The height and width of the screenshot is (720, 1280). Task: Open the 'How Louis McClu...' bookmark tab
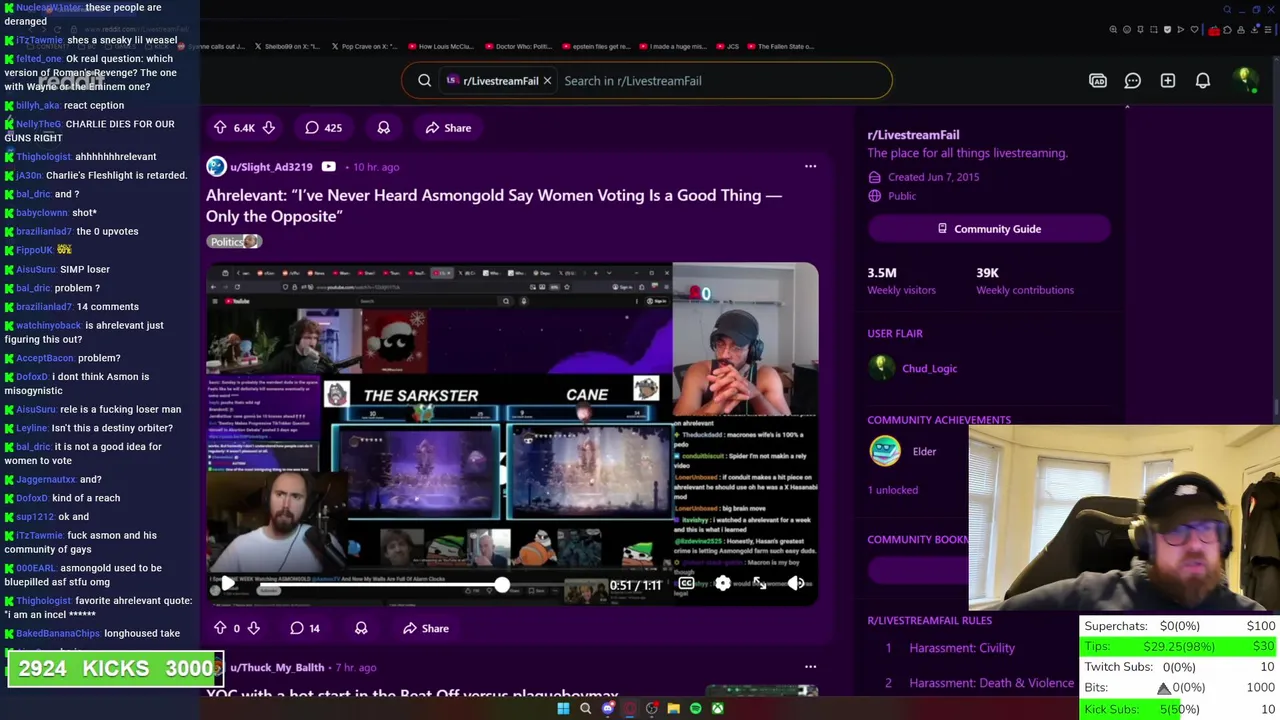[x=440, y=46]
